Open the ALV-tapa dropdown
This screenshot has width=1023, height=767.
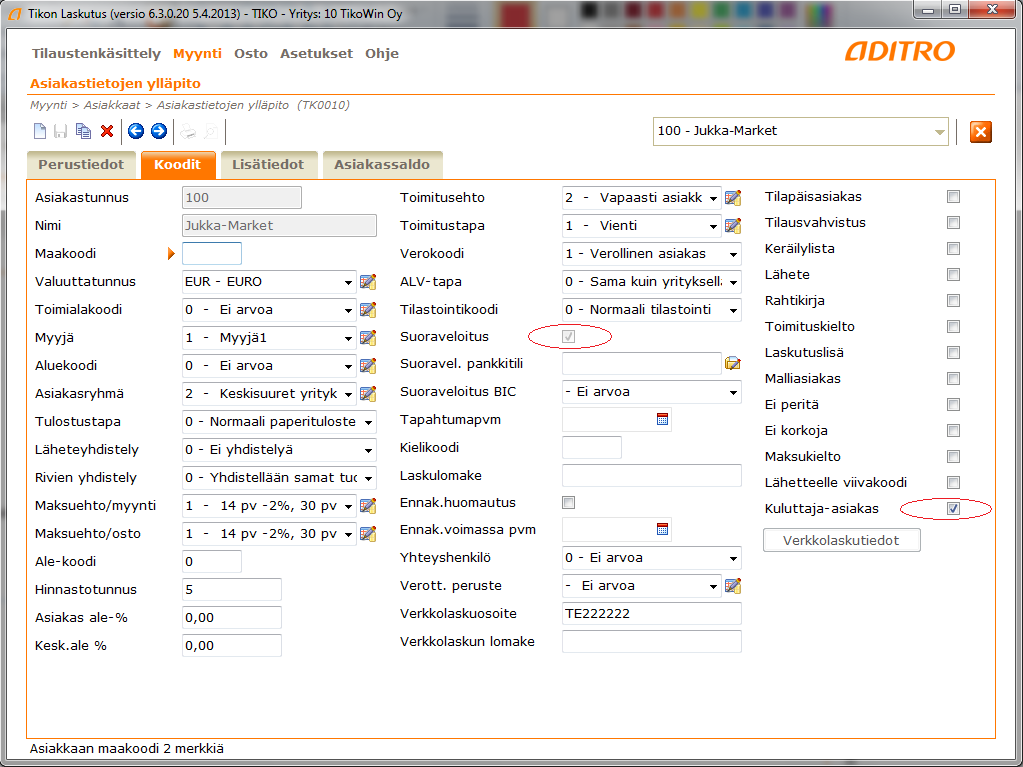[x=652, y=282]
